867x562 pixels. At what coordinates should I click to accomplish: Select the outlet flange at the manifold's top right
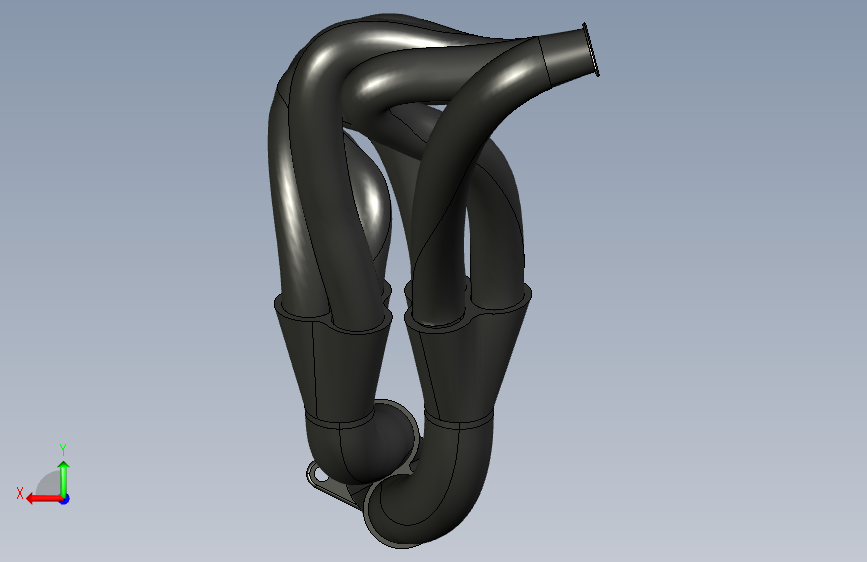(591, 49)
